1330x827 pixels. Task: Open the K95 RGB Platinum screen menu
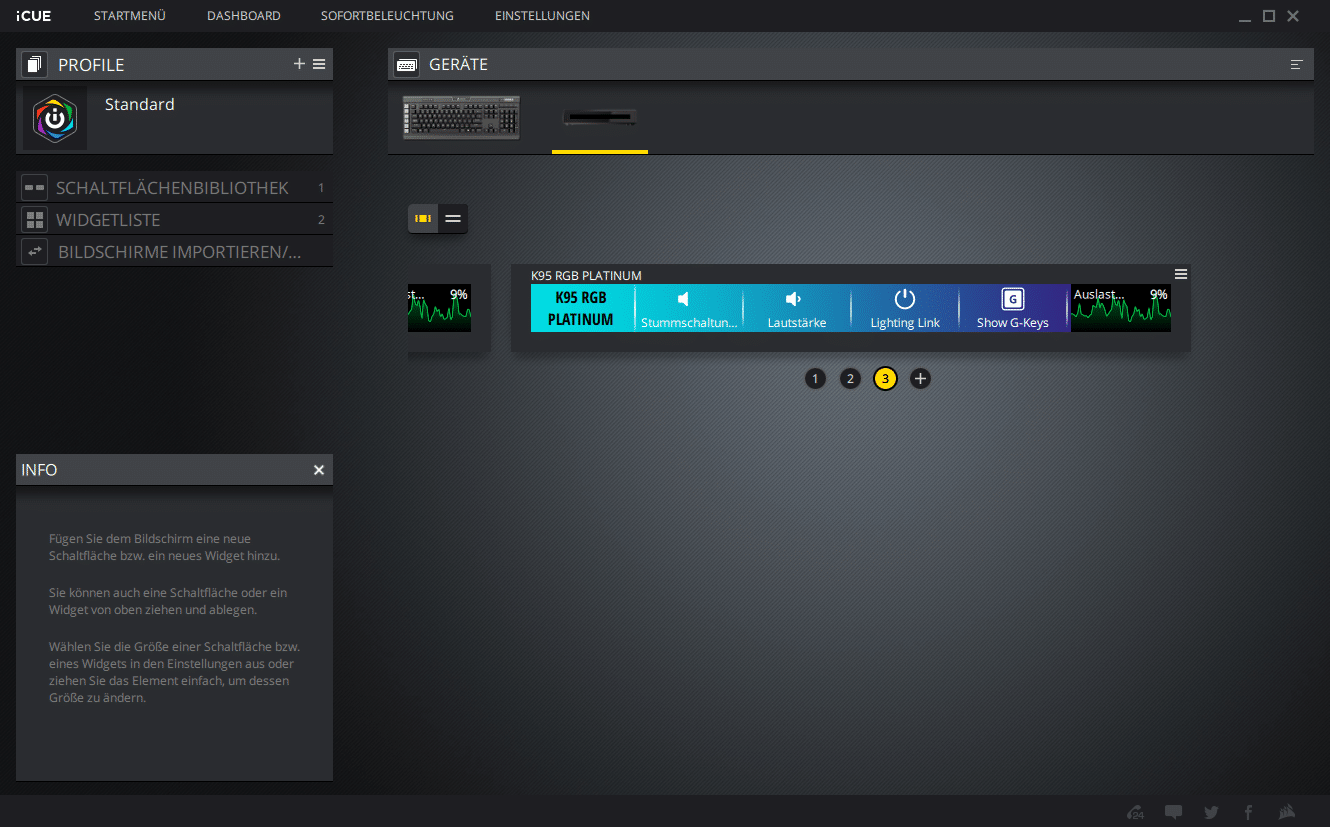click(1181, 274)
